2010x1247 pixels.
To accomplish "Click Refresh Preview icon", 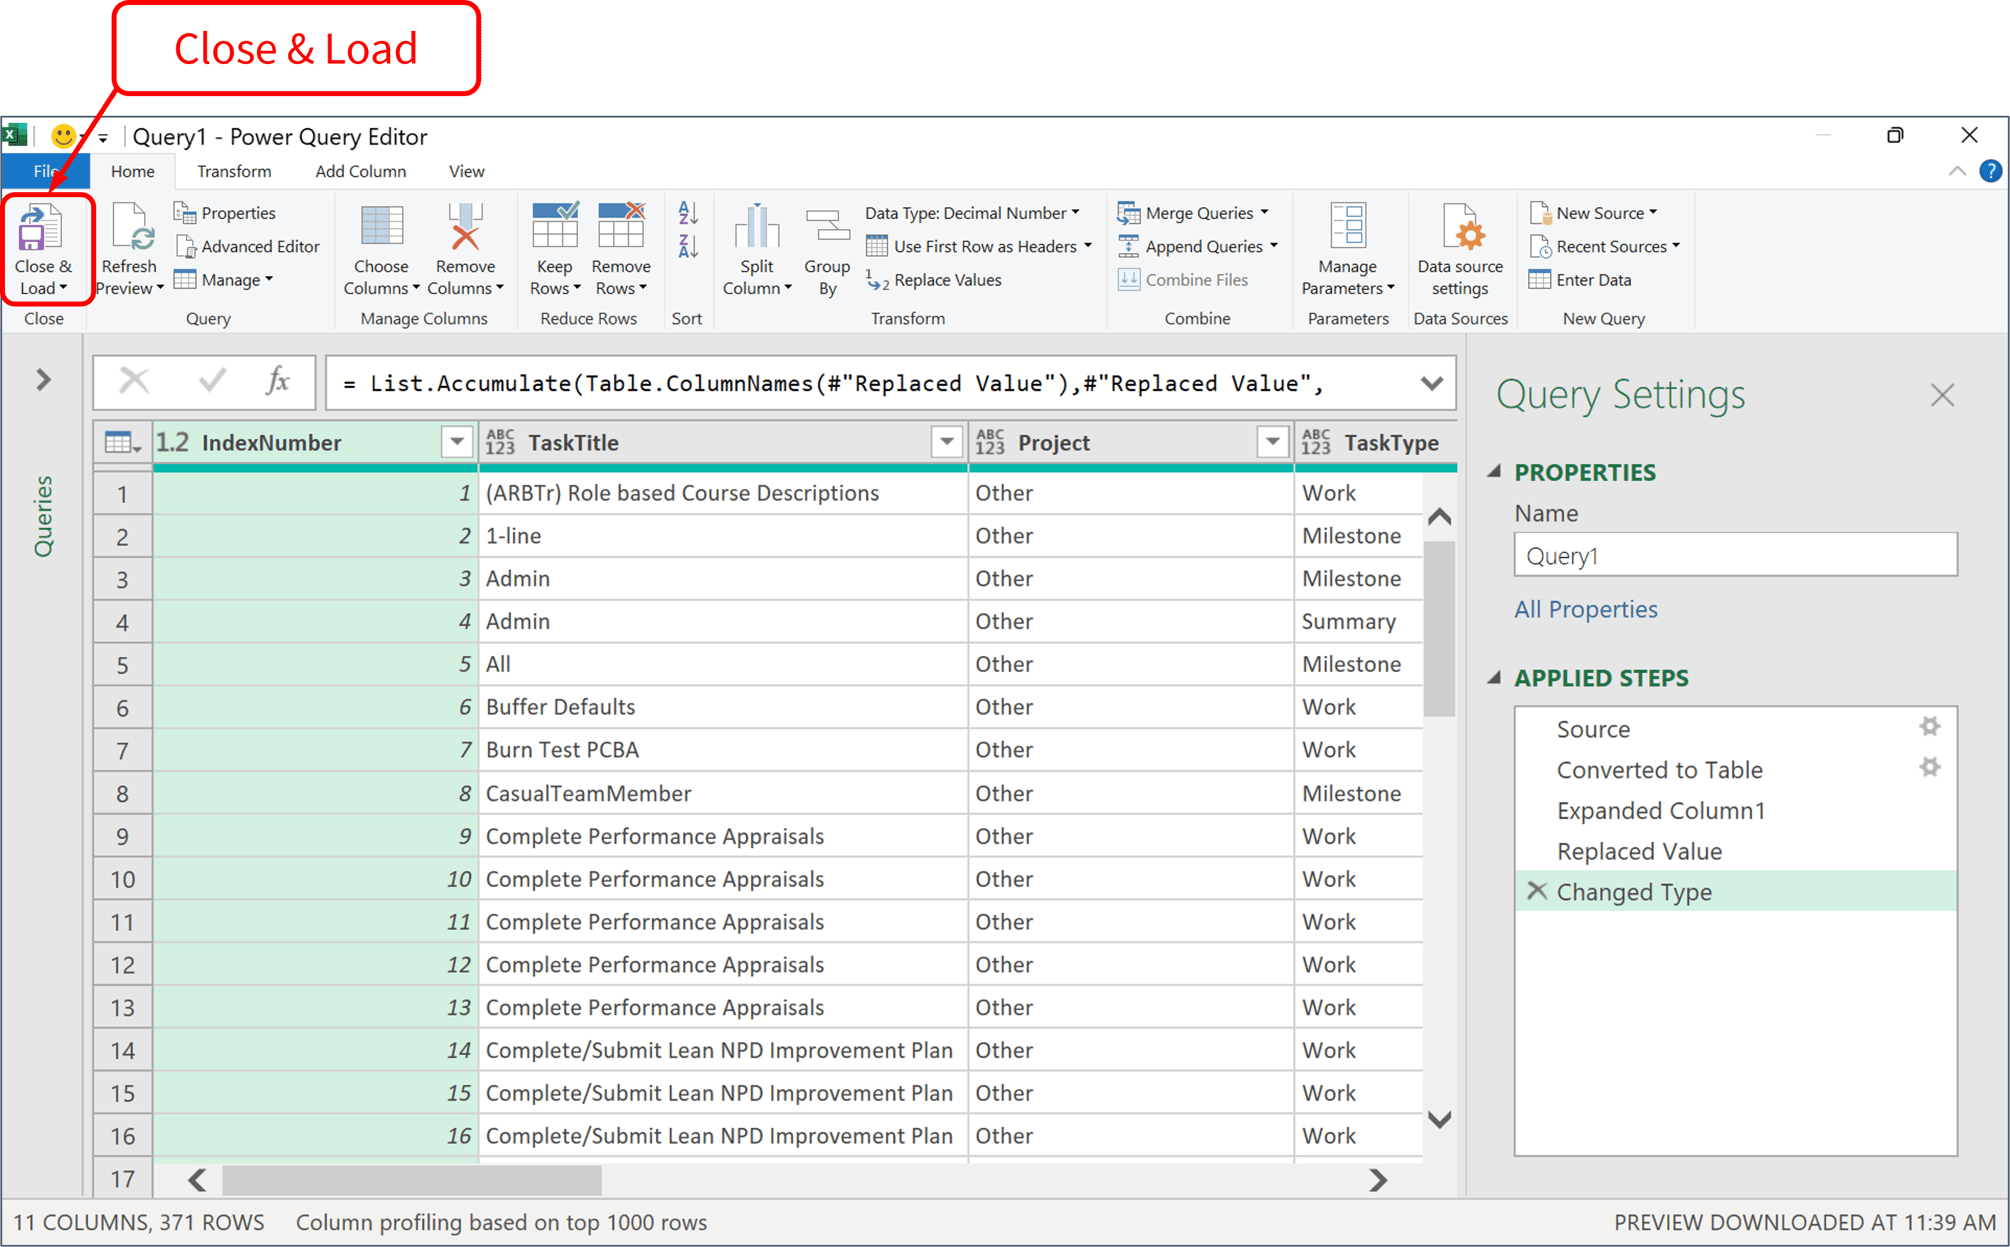I will 131,228.
